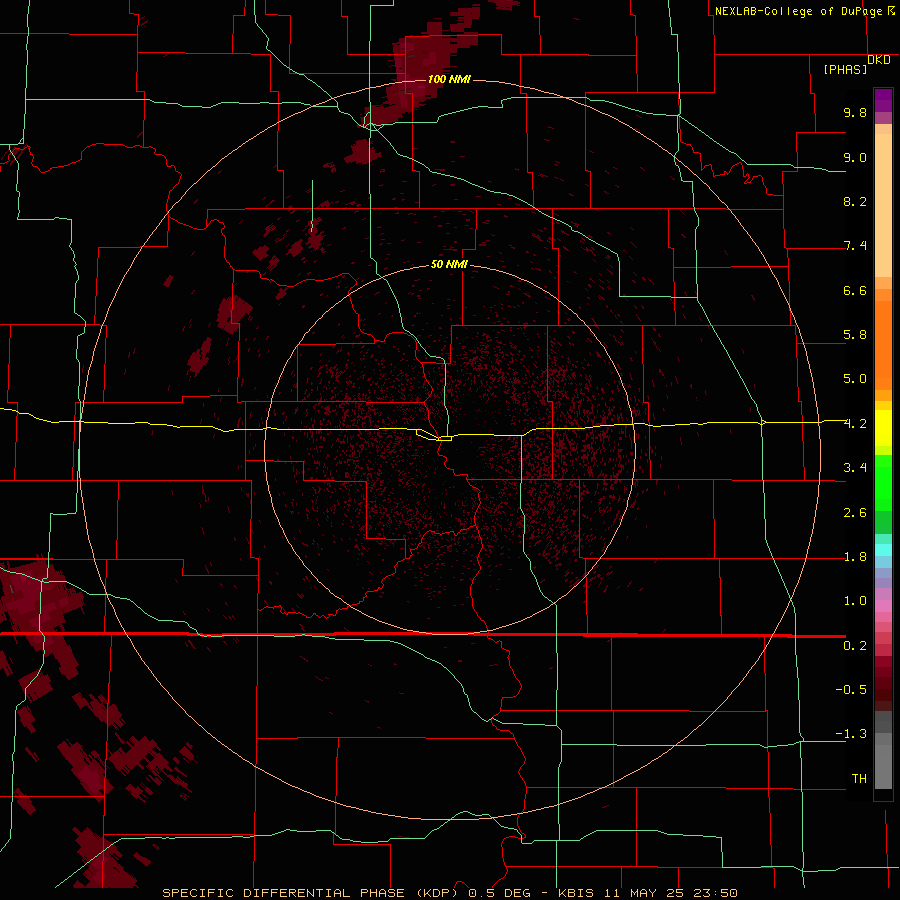Pick the purple segment on the color bar
Screen dimensions: 900x900
(x=883, y=100)
